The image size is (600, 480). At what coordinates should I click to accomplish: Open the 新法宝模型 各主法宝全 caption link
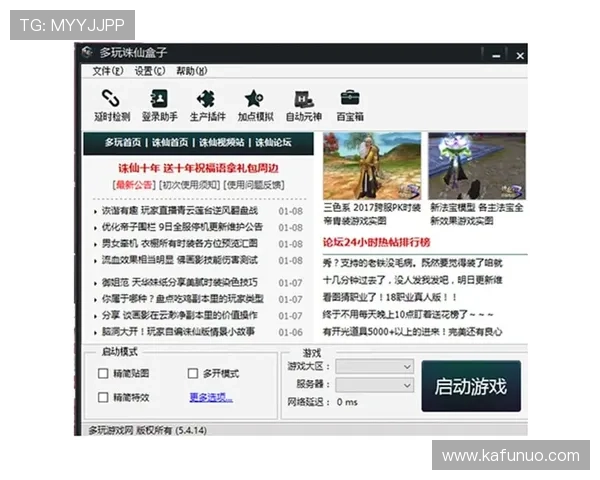point(477,214)
